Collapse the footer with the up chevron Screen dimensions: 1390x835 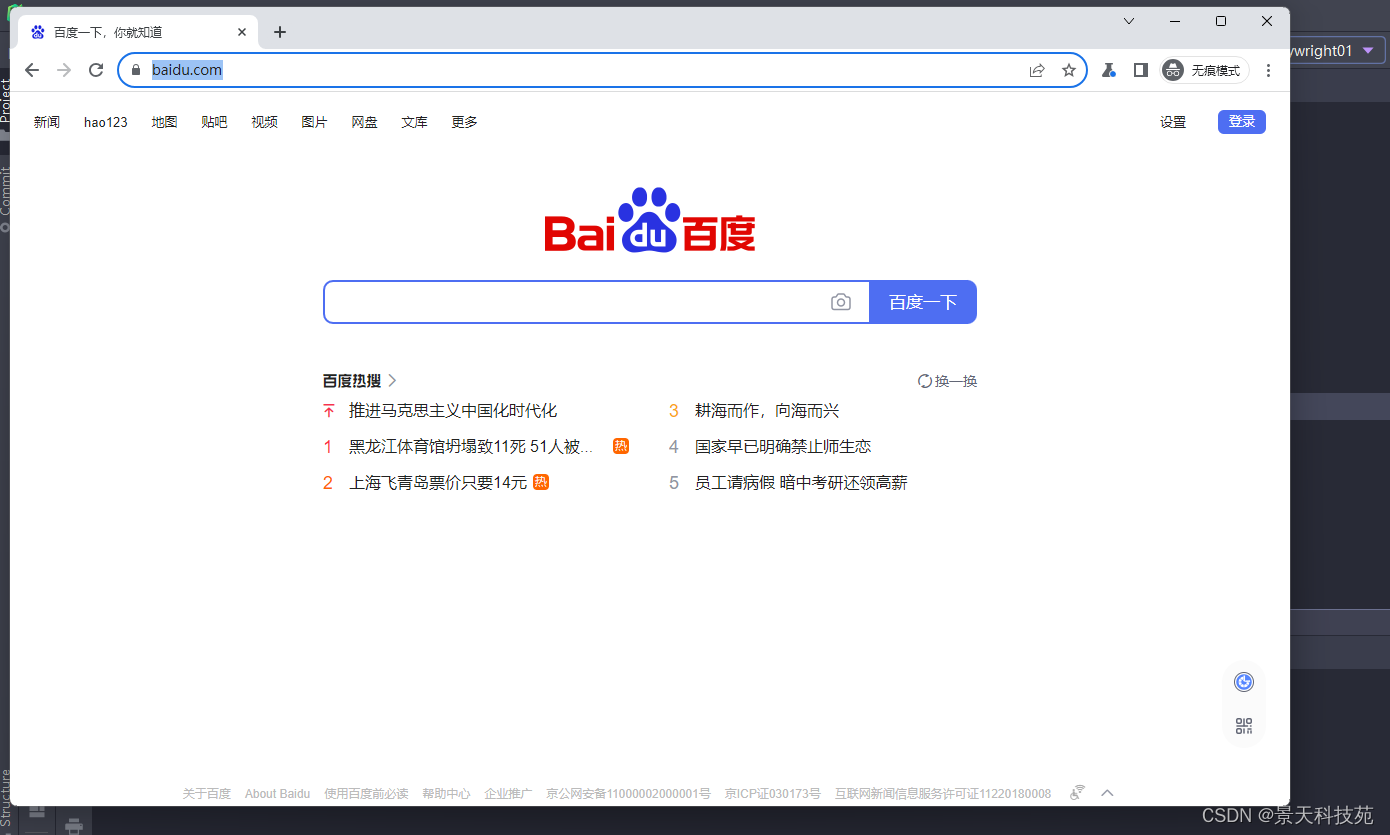[1107, 793]
